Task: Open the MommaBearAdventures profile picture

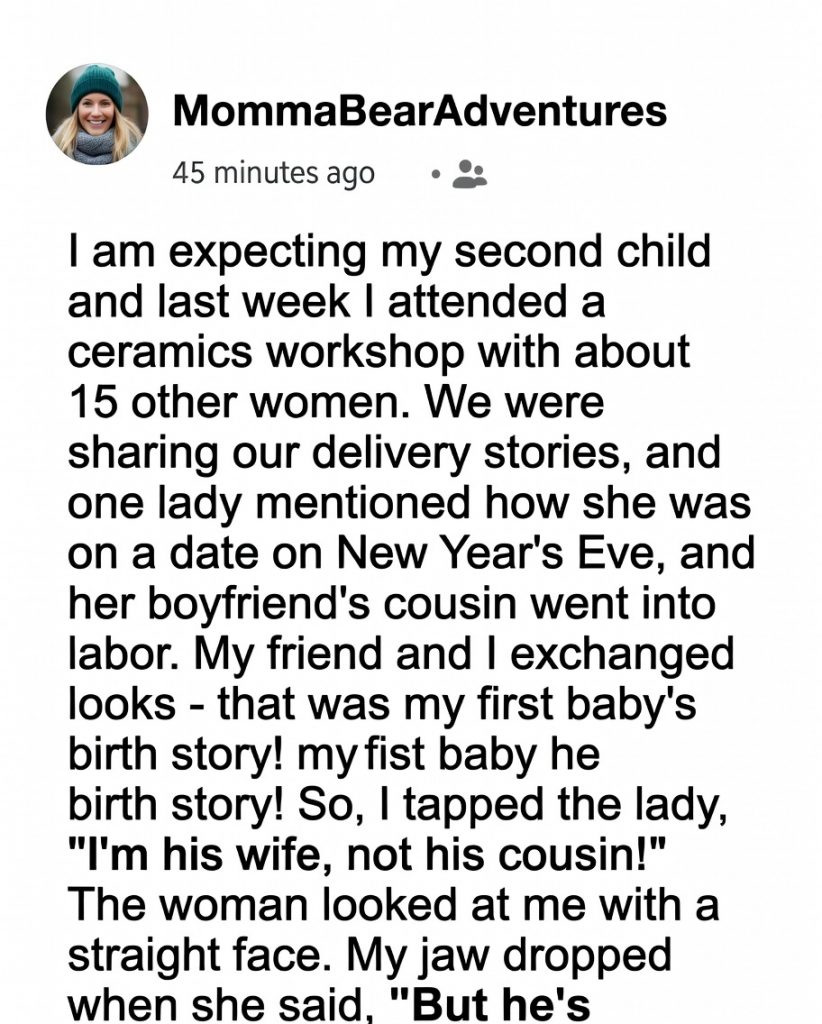Action: [x=97, y=115]
